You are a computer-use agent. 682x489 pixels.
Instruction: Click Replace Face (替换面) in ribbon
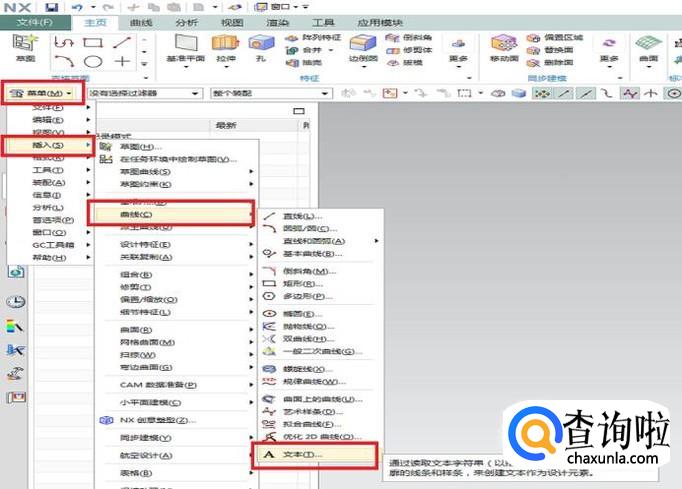551,50
